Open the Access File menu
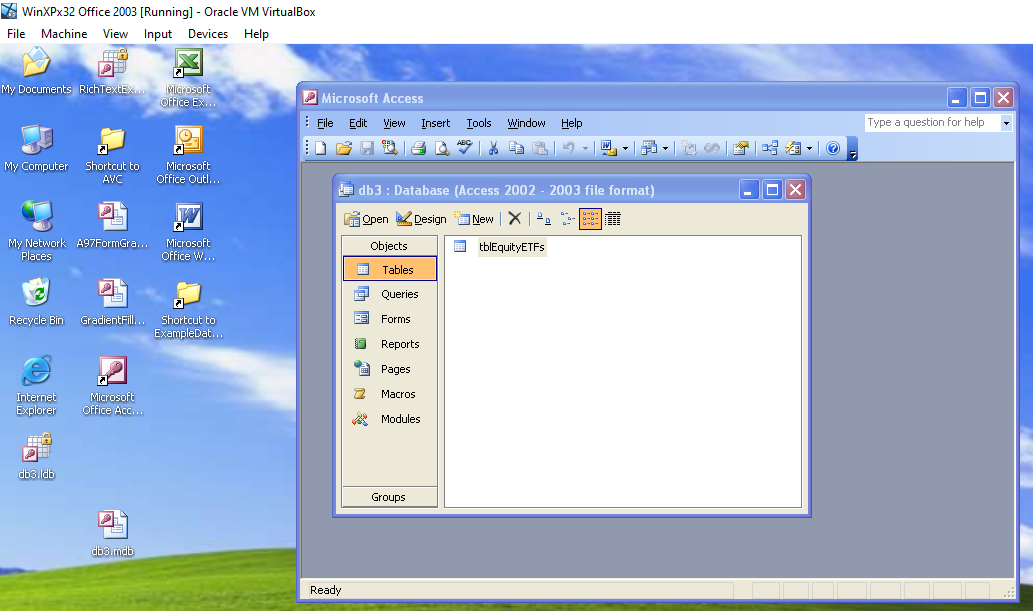This screenshot has height=611, width=1033. [325, 123]
